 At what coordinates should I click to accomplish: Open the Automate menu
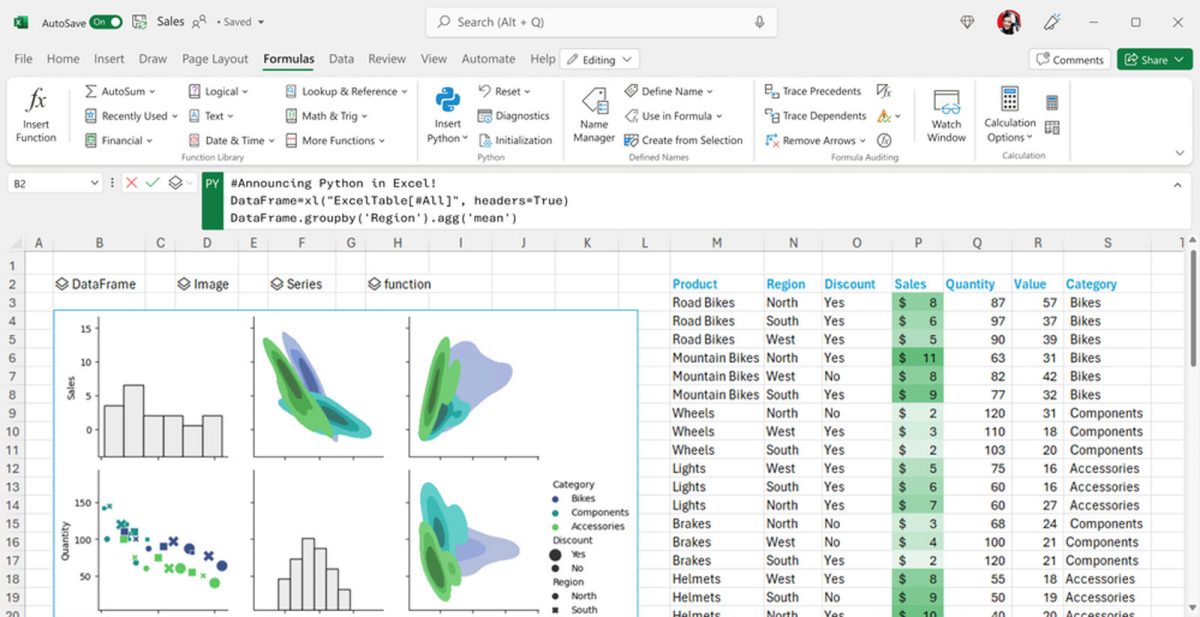[488, 59]
